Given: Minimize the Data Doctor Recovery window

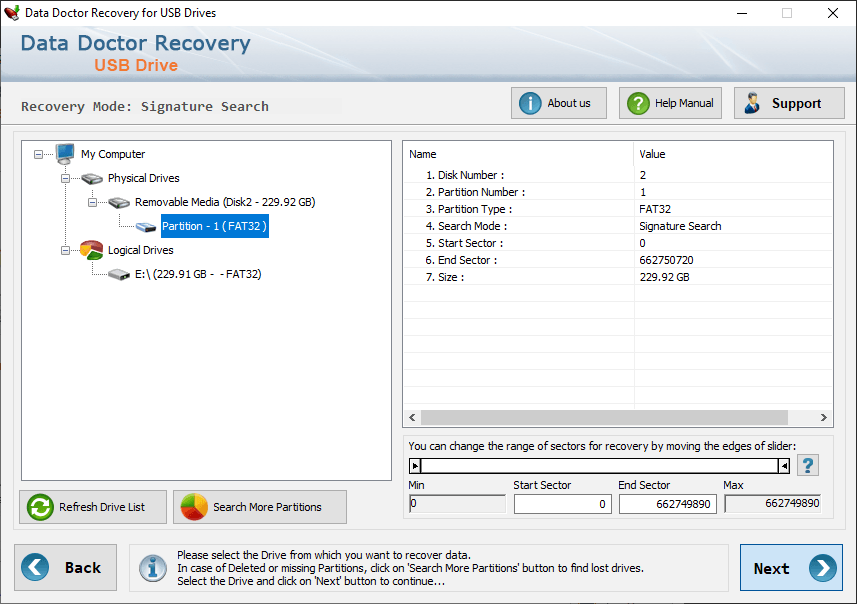Looking at the screenshot, I should (742, 13).
